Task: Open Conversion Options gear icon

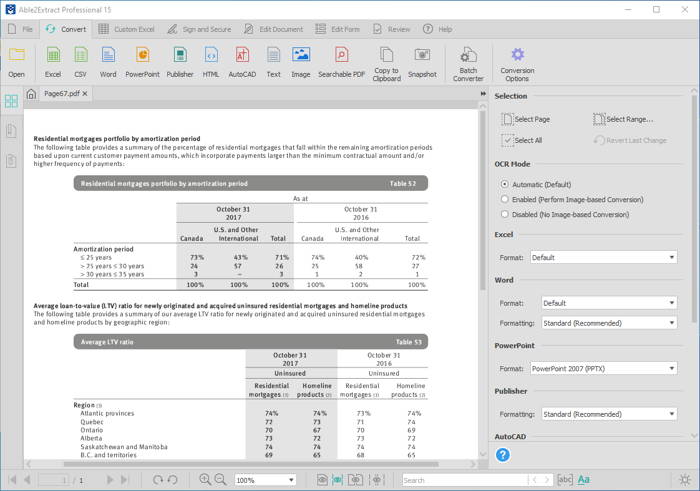Action: [x=517, y=63]
